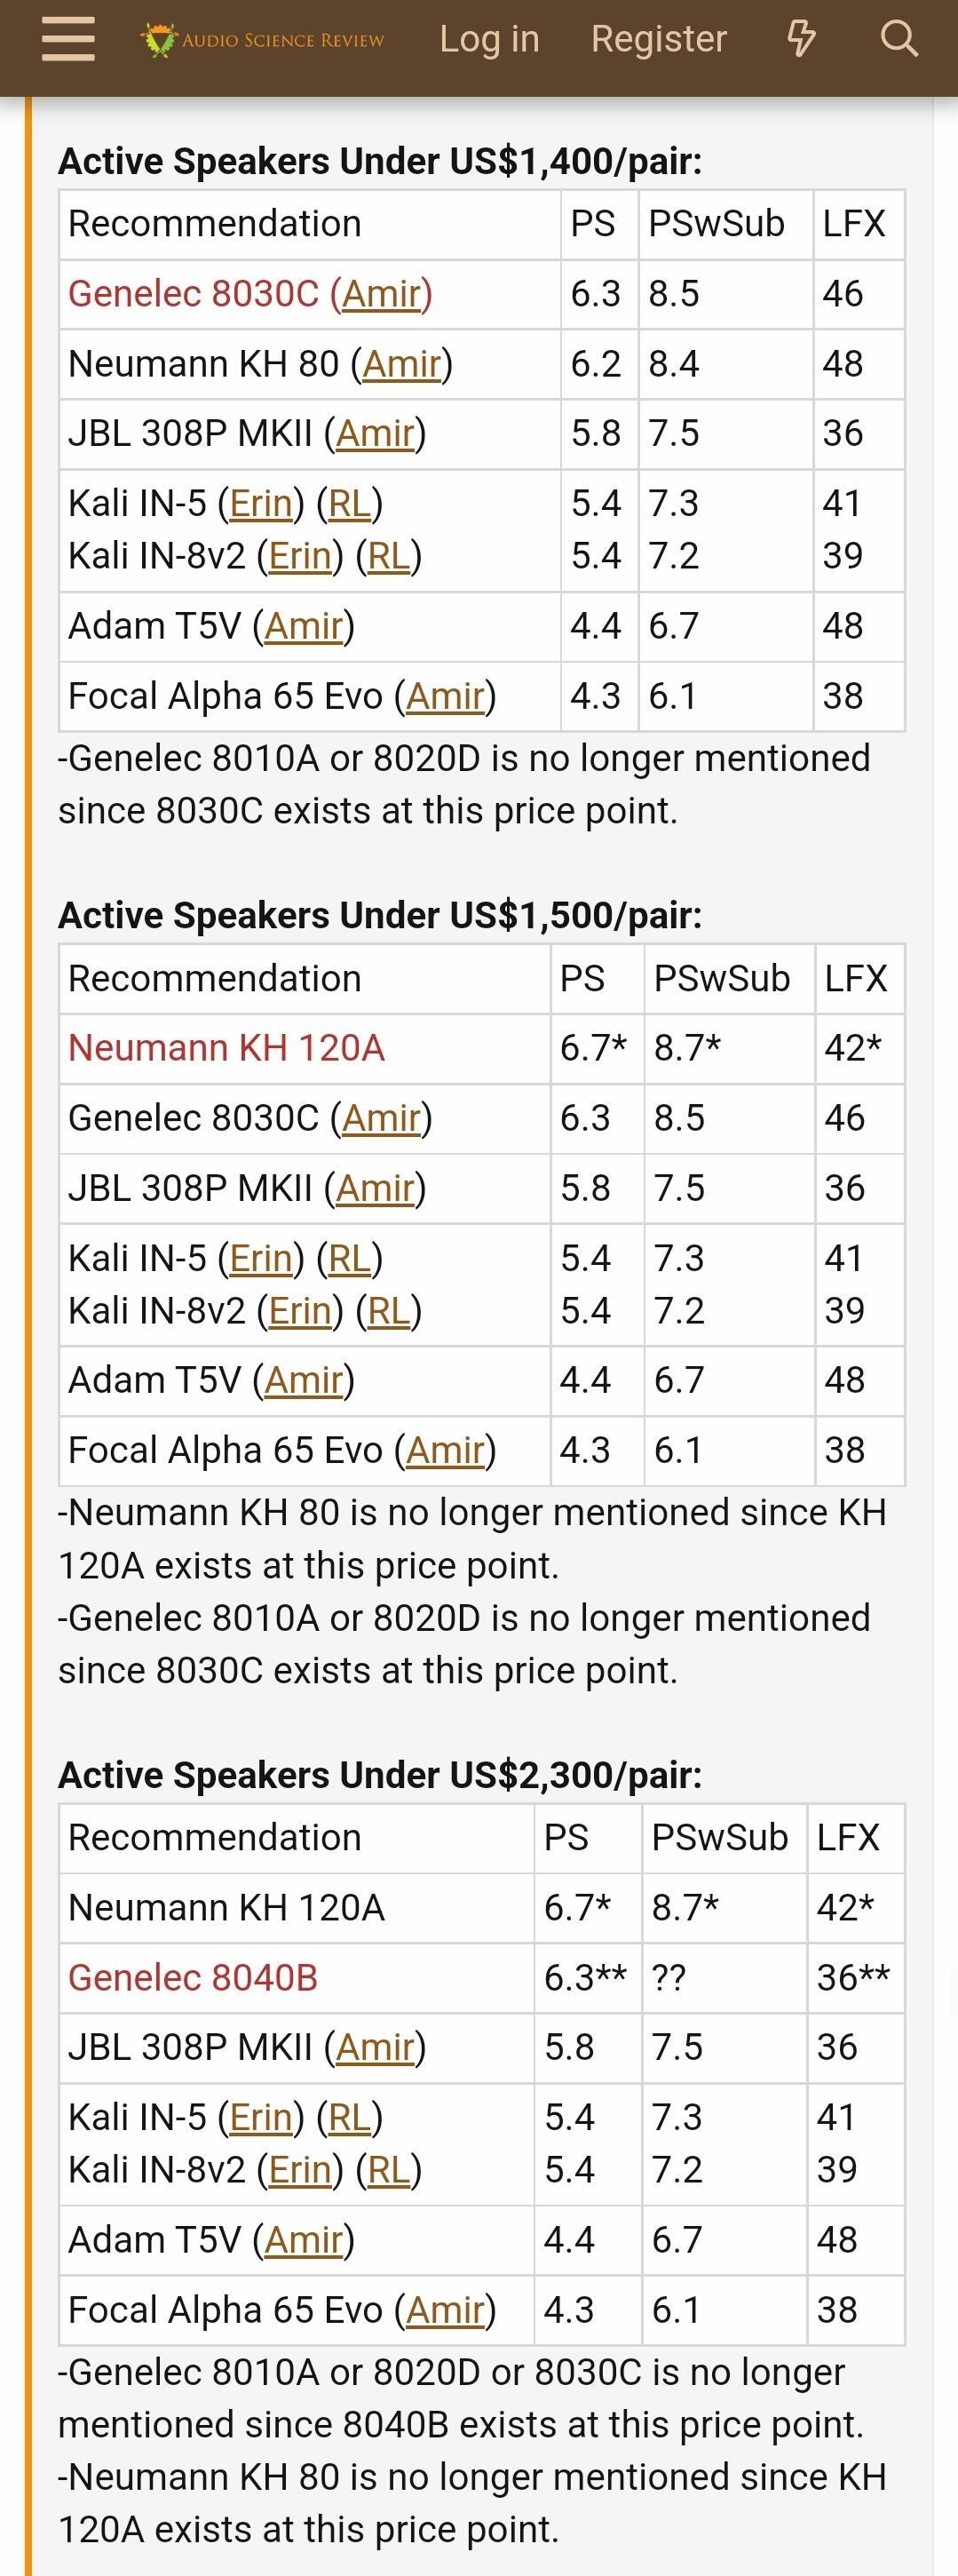Open Erin's Kali IN-5 review under $2,300

[x=261, y=2117]
